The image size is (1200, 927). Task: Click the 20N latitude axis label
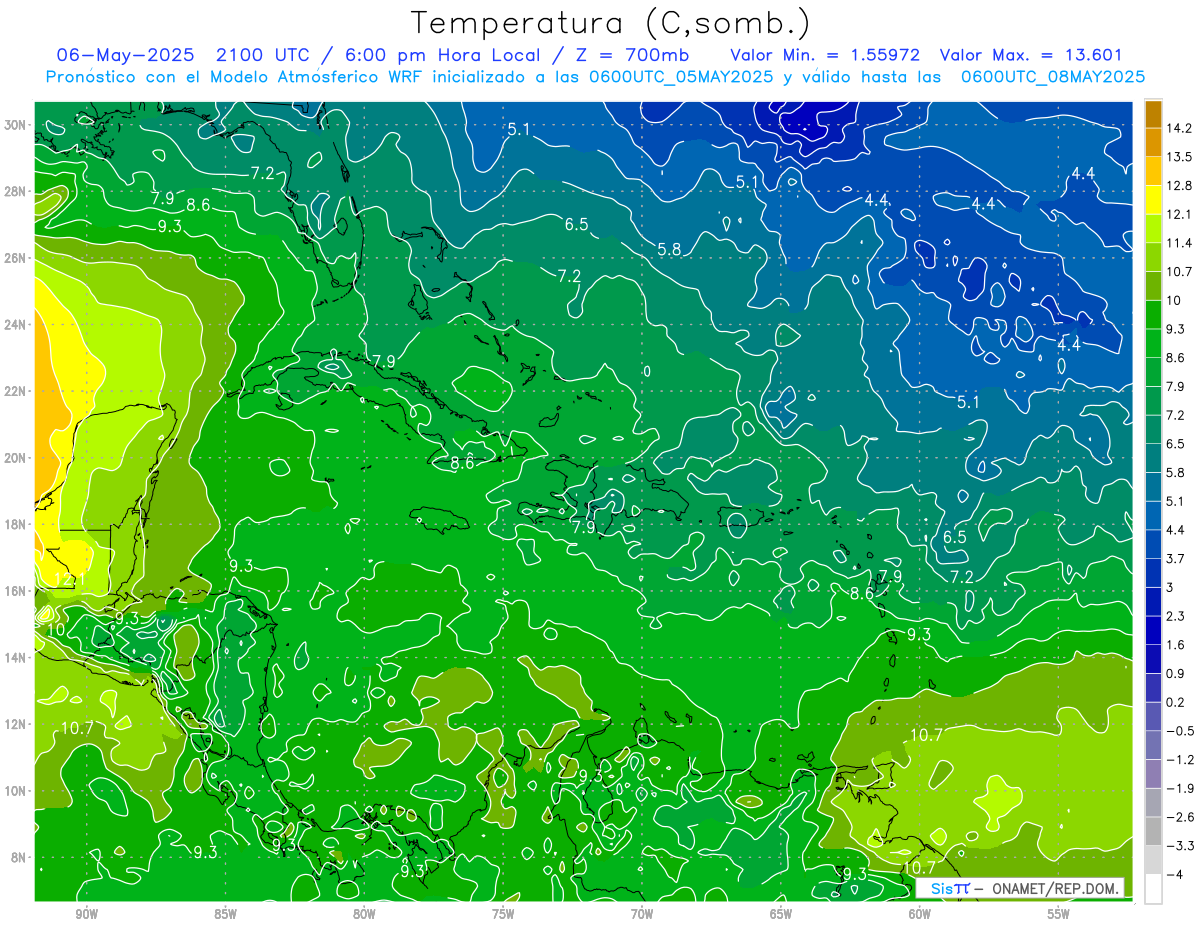(16, 458)
